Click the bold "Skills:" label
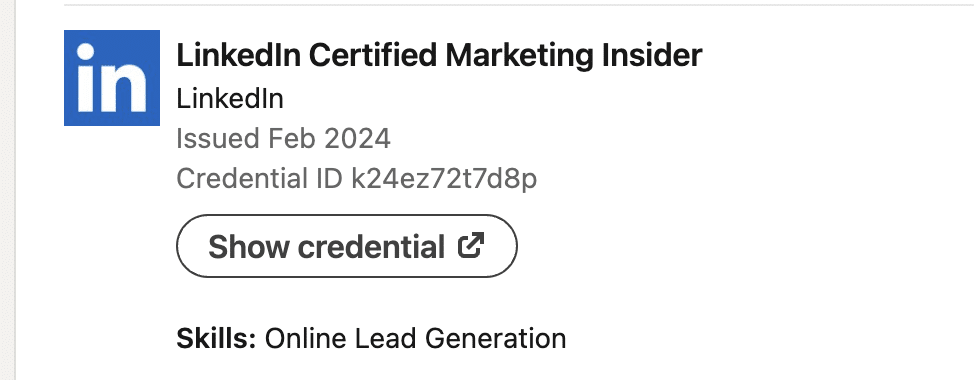Viewport: 974px width, 380px height. point(216,339)
